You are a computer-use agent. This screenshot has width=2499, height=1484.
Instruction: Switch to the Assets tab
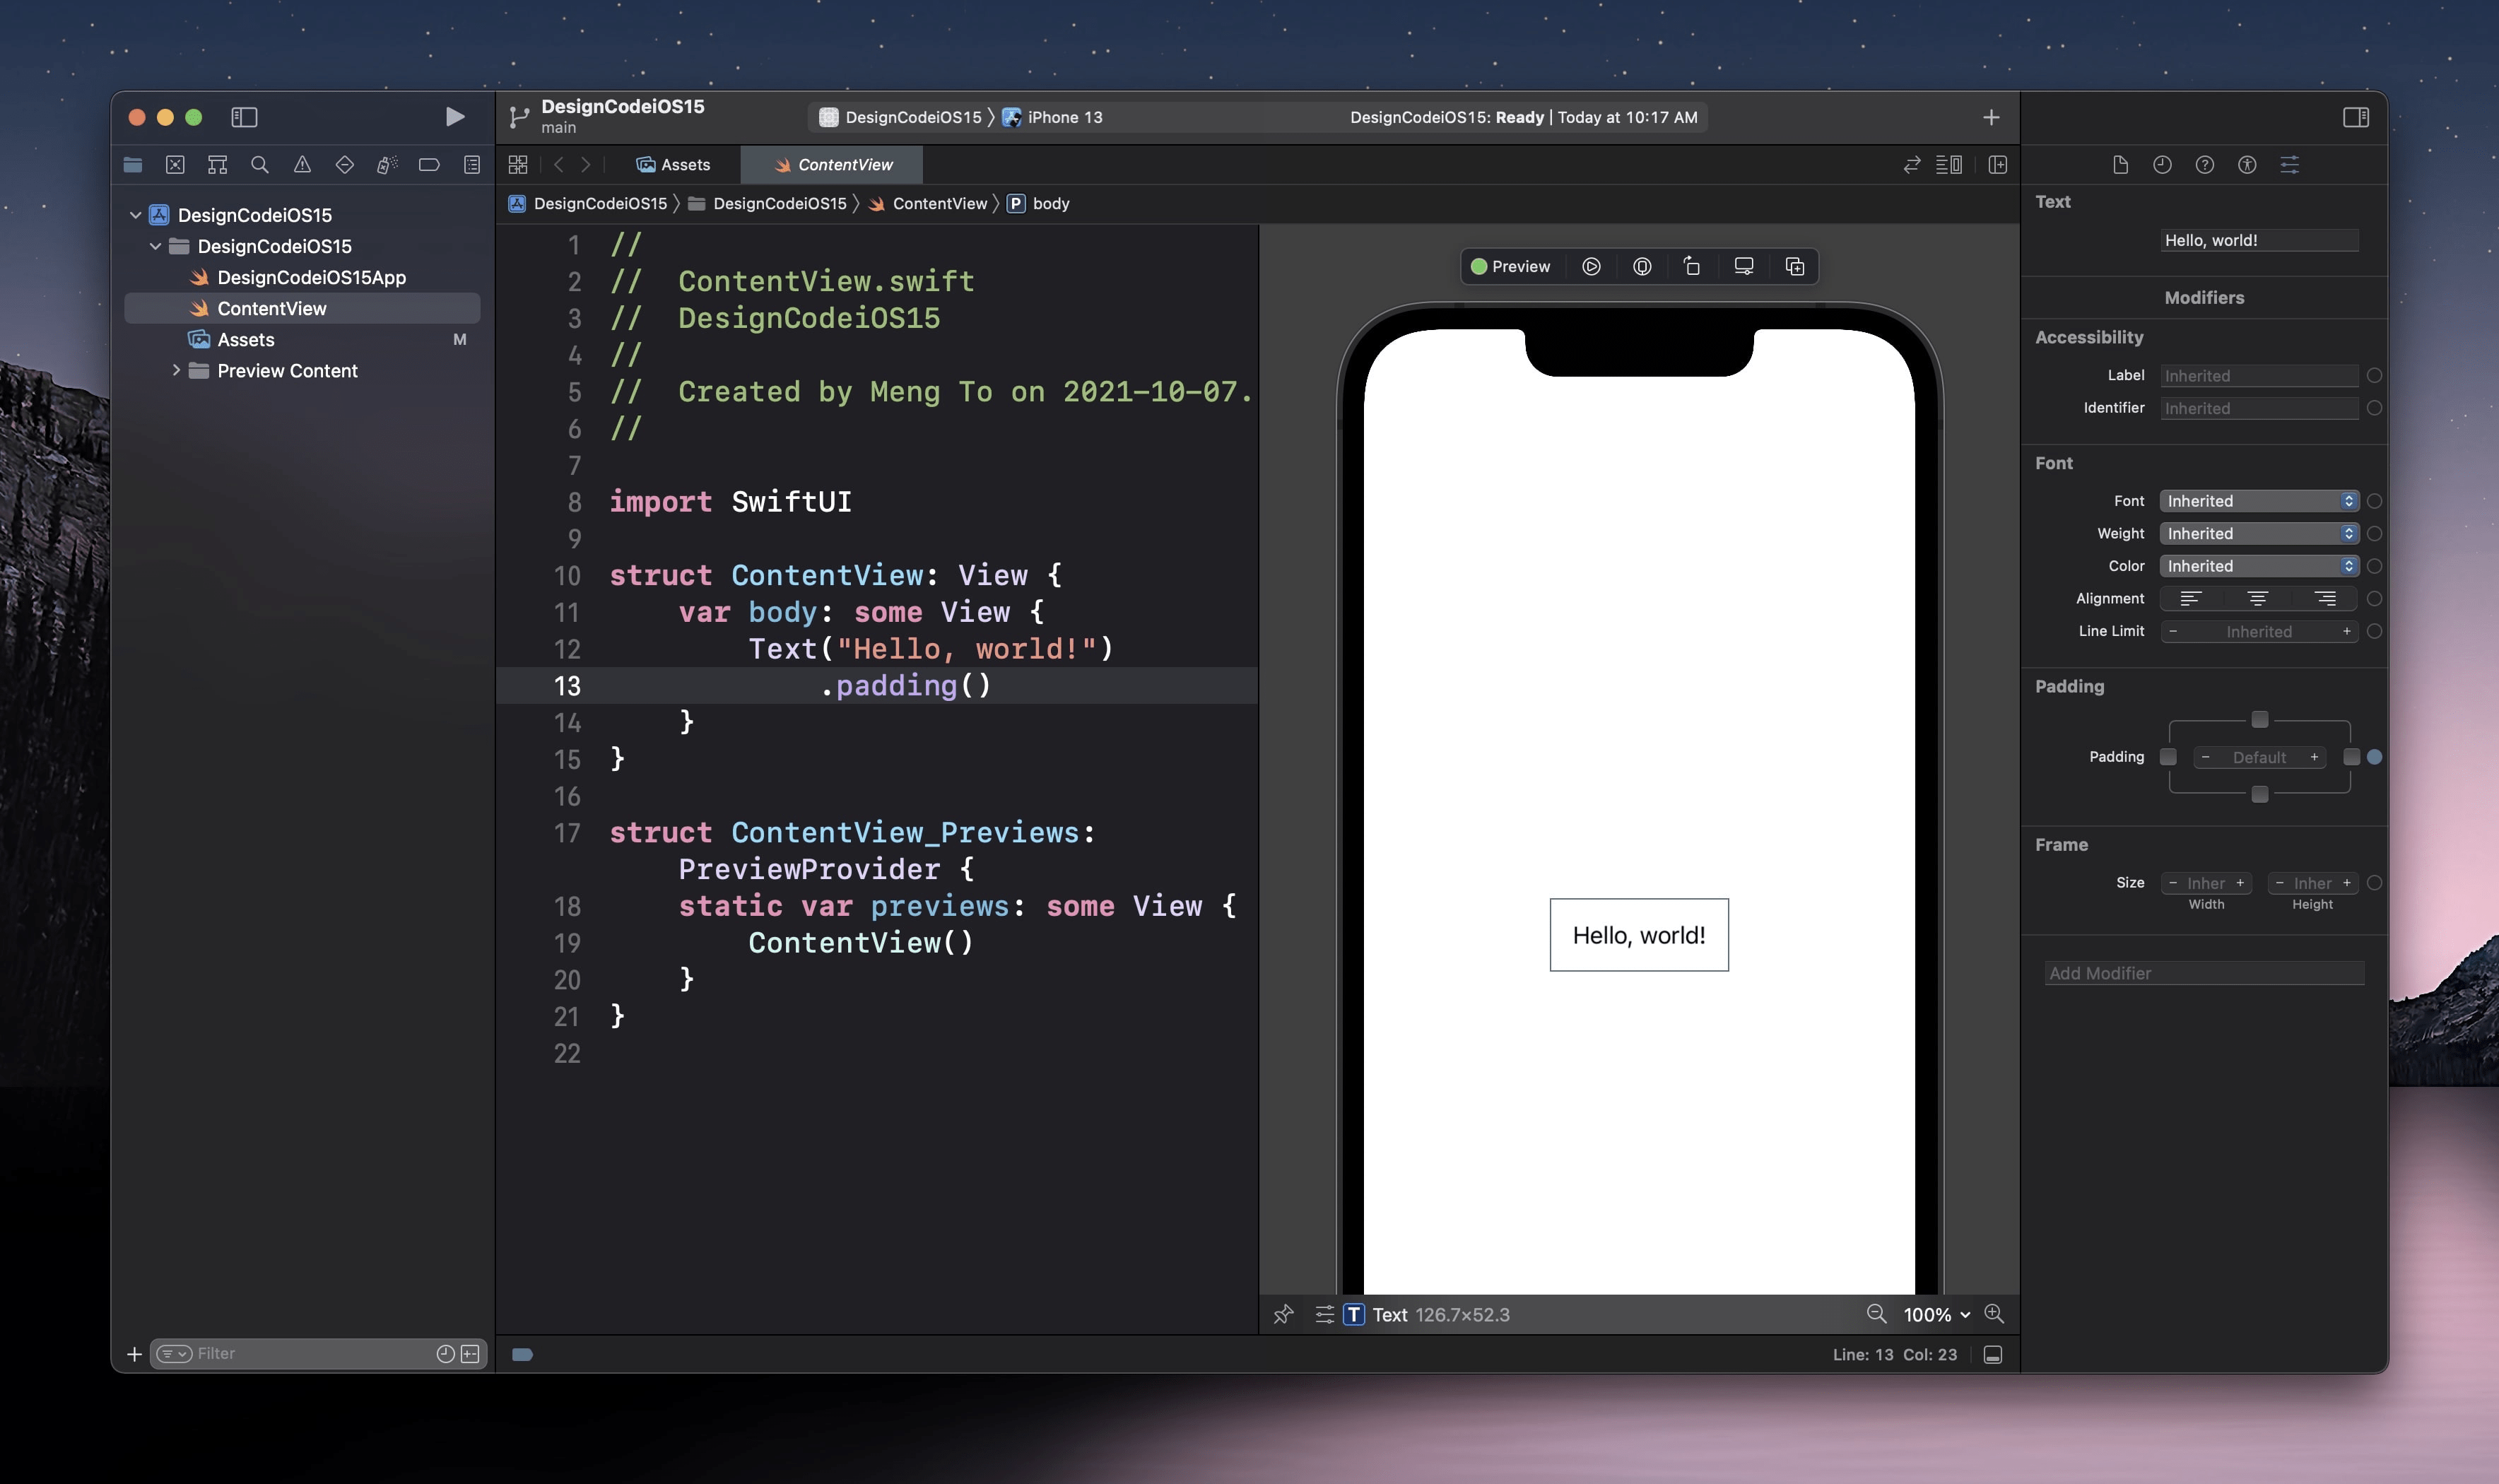(x=674, y=165)
